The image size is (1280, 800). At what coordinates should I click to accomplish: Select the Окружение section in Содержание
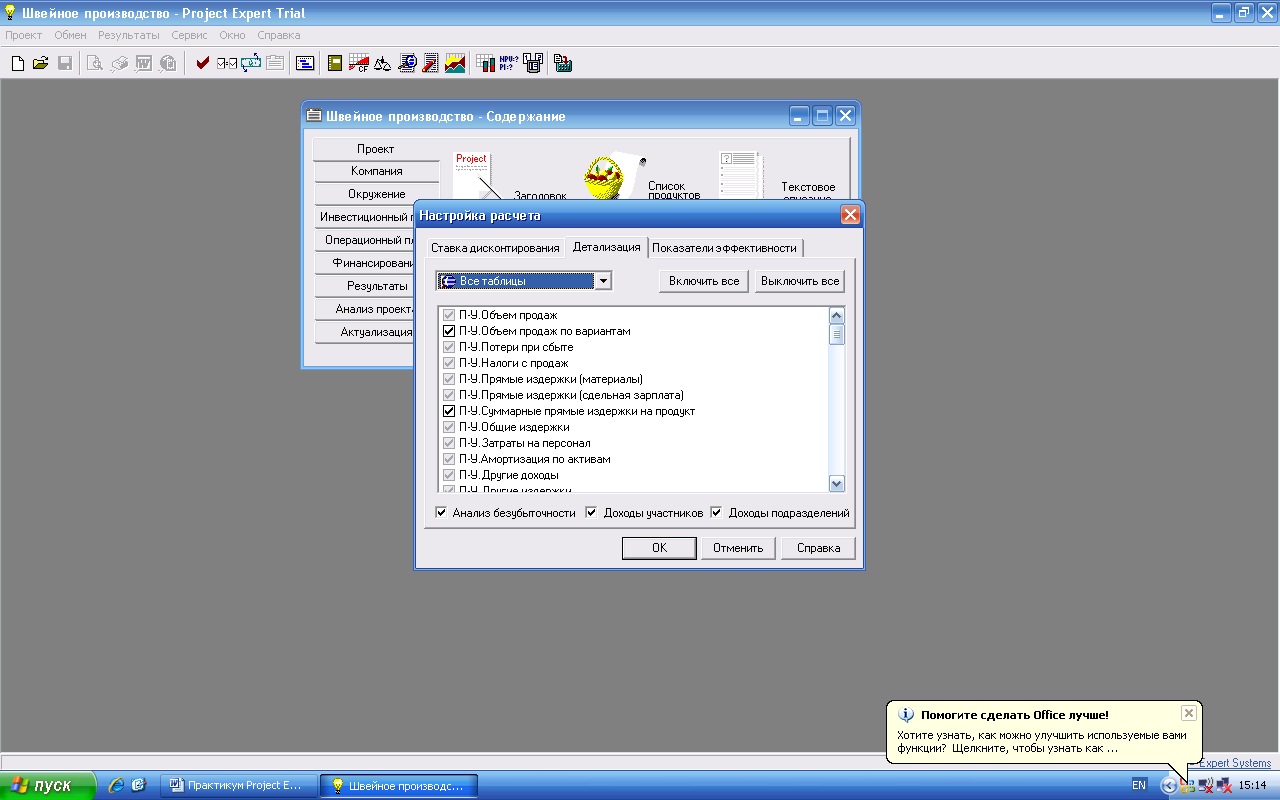(x=376, y=194)
